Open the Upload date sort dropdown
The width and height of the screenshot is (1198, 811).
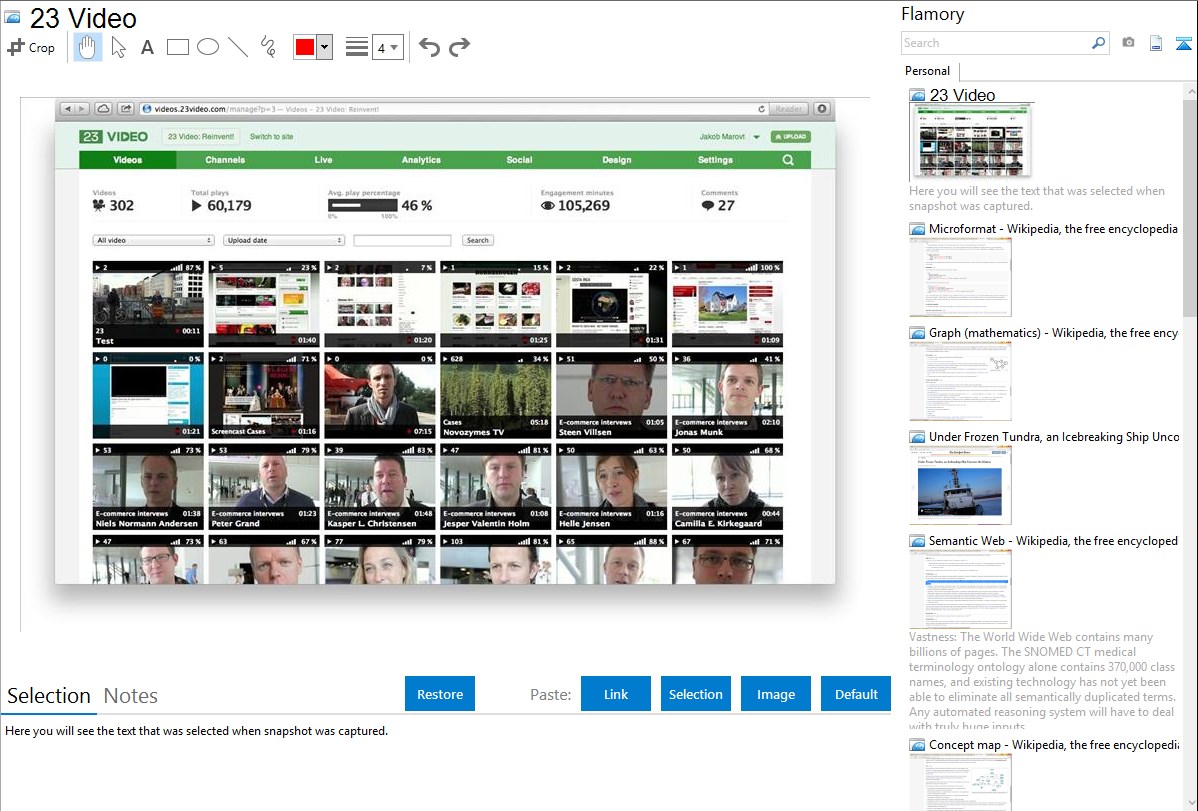coord(284,240)
